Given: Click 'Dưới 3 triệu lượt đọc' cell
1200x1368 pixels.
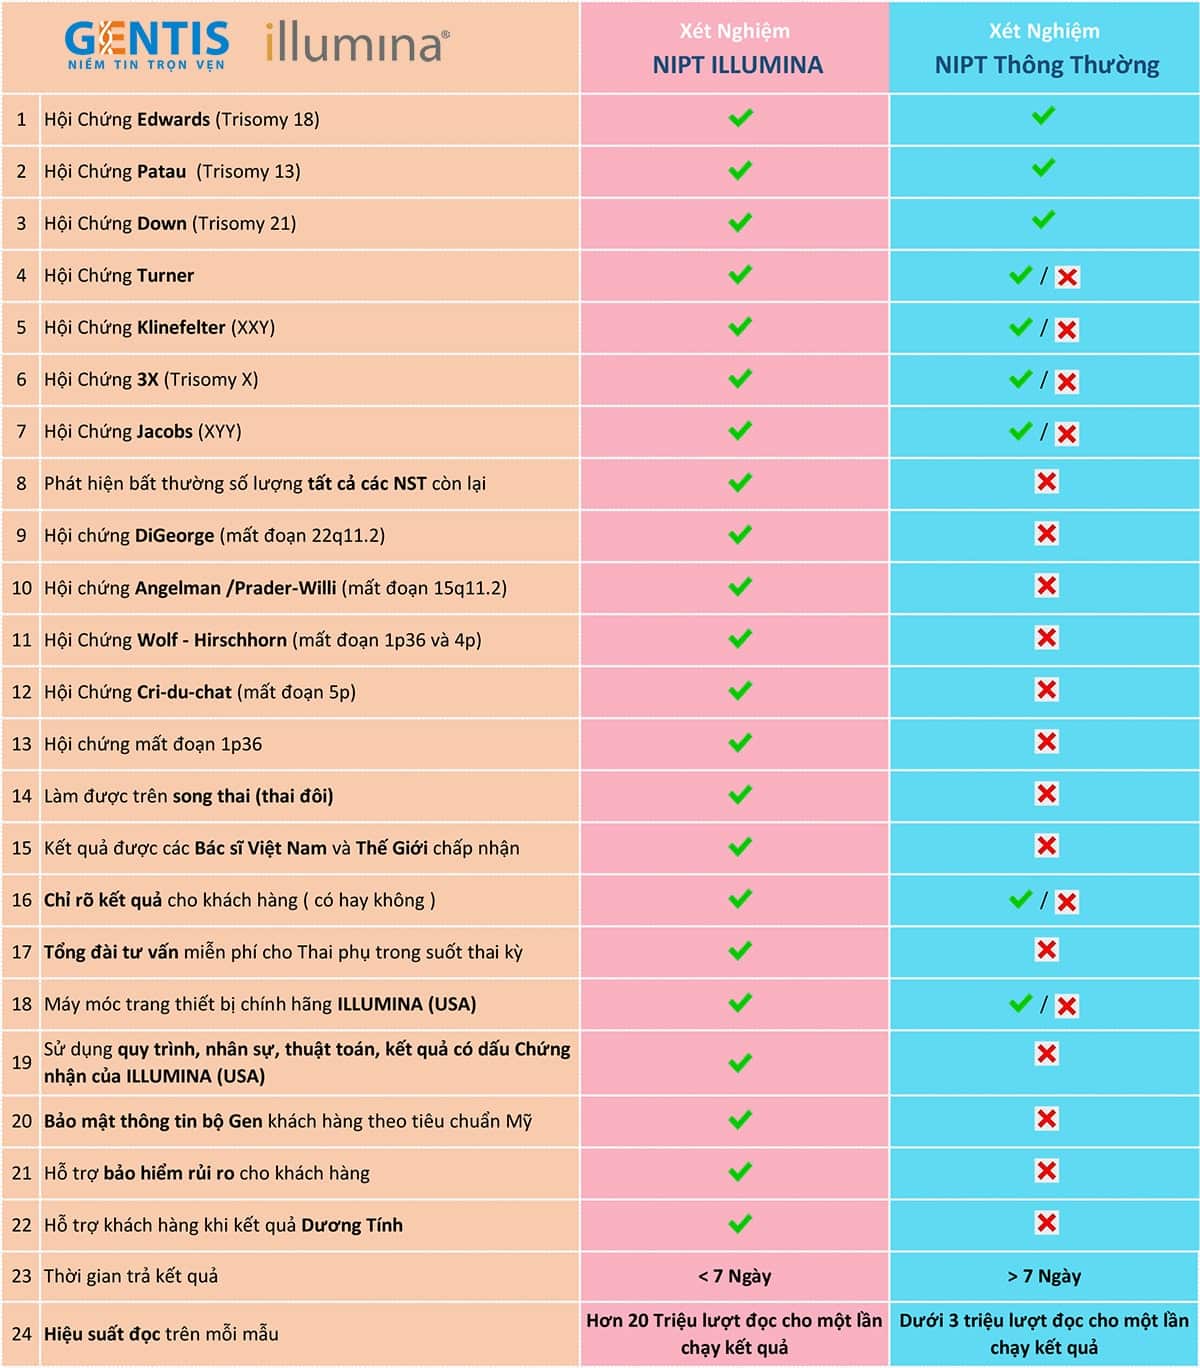Looking at the screenshot, I should (x=1045, y=1334).
